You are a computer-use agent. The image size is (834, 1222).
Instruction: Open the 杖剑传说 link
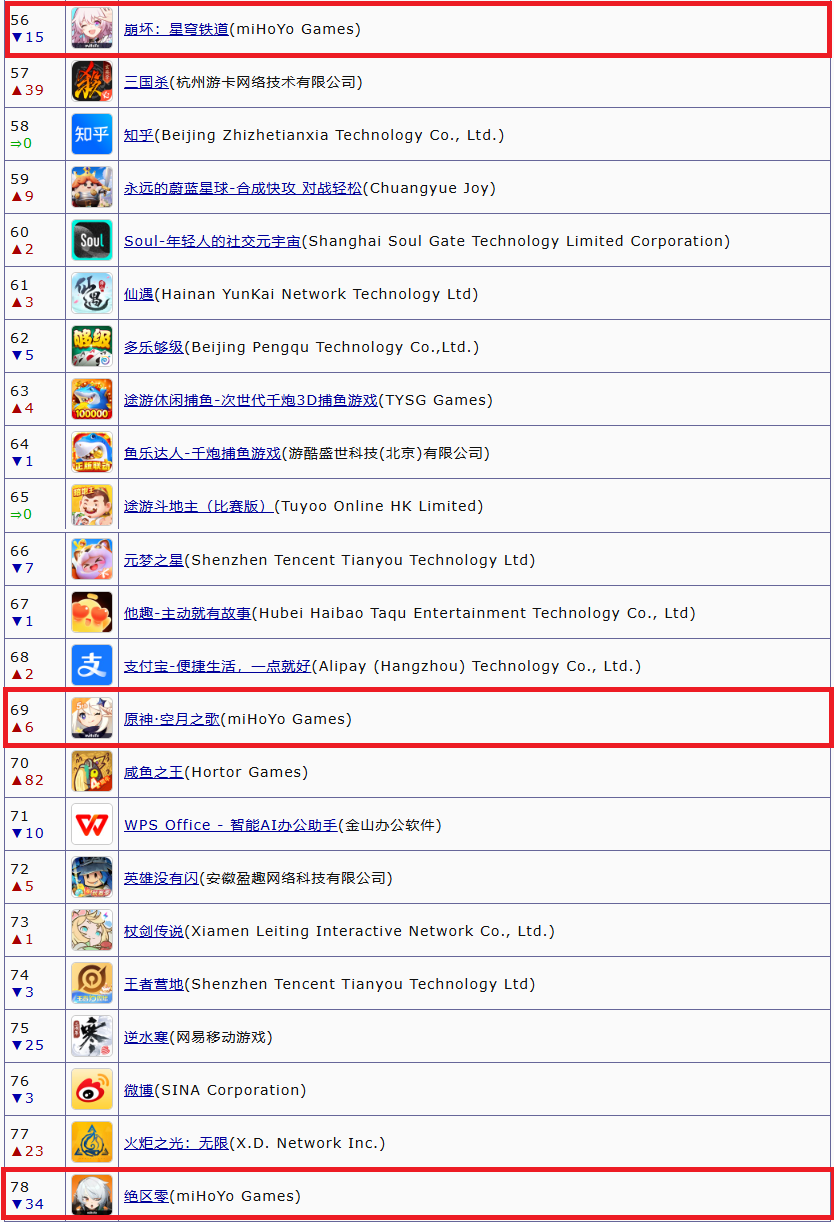click(154, 931)
